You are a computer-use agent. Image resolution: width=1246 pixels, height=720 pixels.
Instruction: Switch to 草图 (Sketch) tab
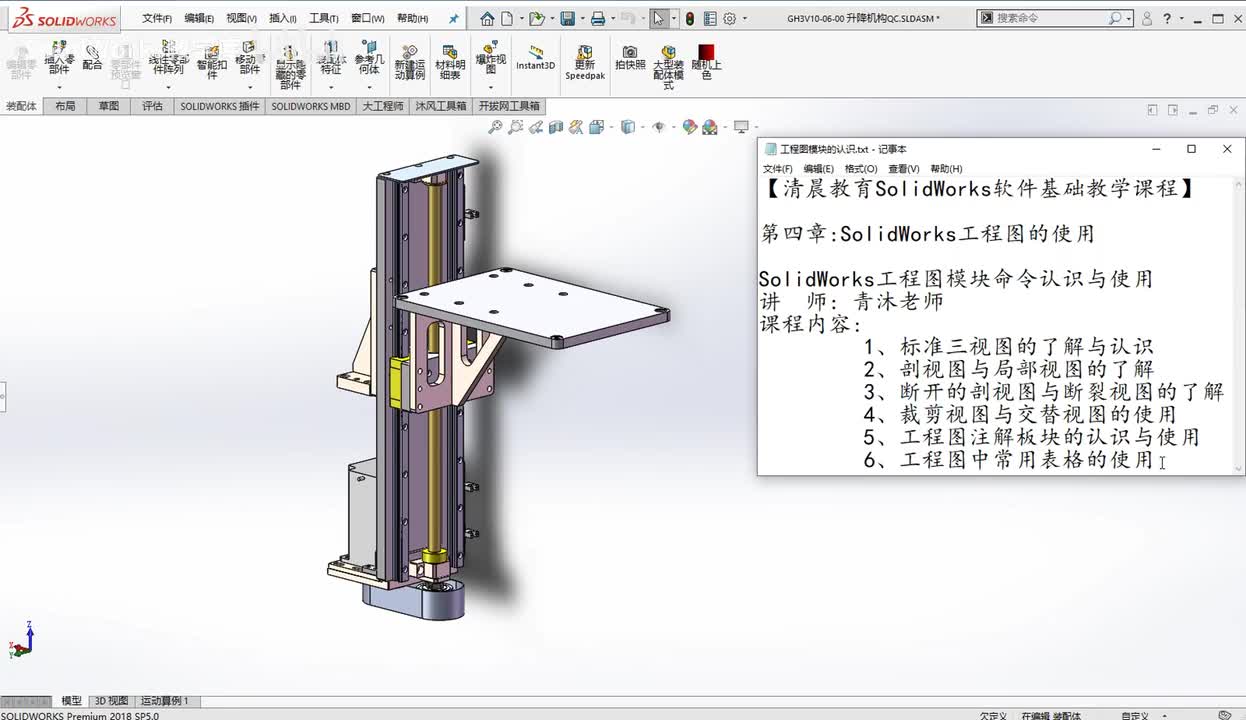point(108,106)
